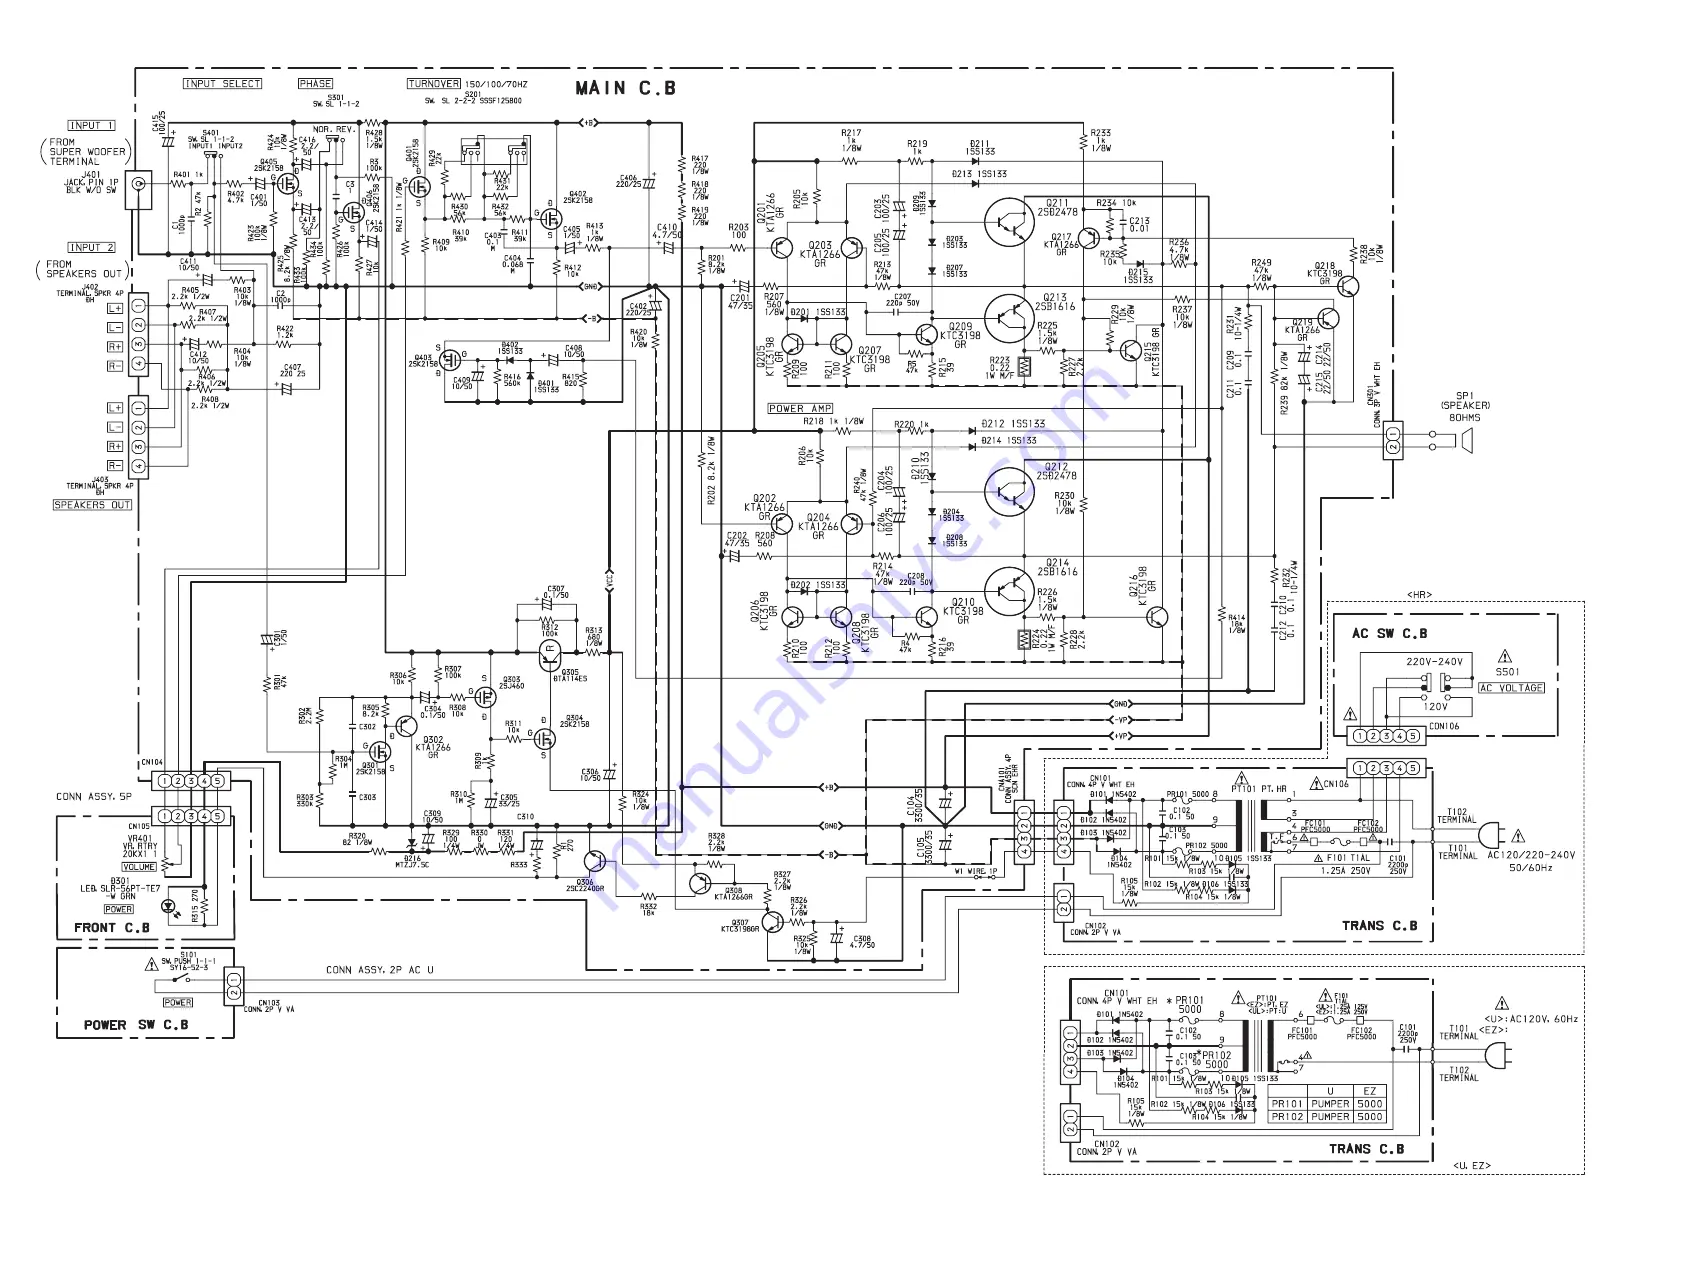This screenshot has height=1263, width=1701.
Task: Click the 1.25A 250V fuse rating
Action: pos(1345,871)
